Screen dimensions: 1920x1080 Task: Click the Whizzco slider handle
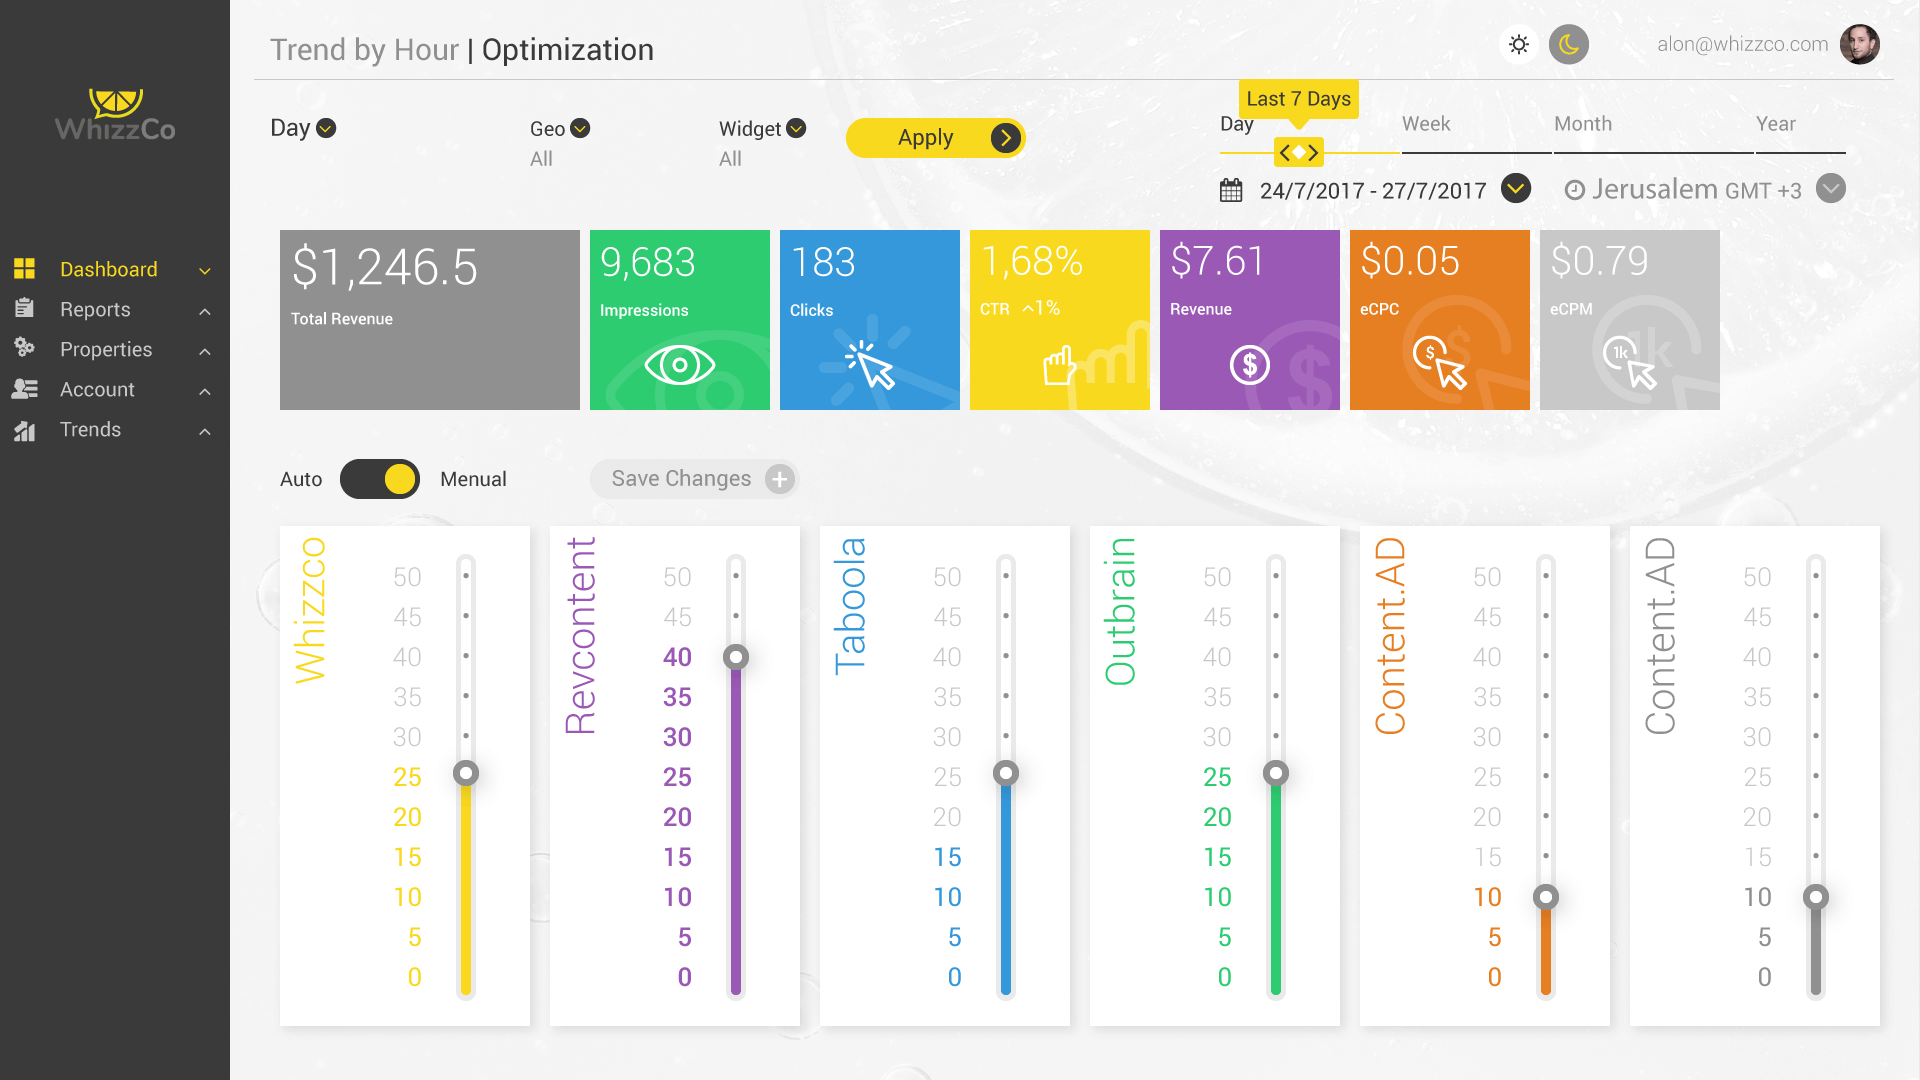[x=466, y=773]
